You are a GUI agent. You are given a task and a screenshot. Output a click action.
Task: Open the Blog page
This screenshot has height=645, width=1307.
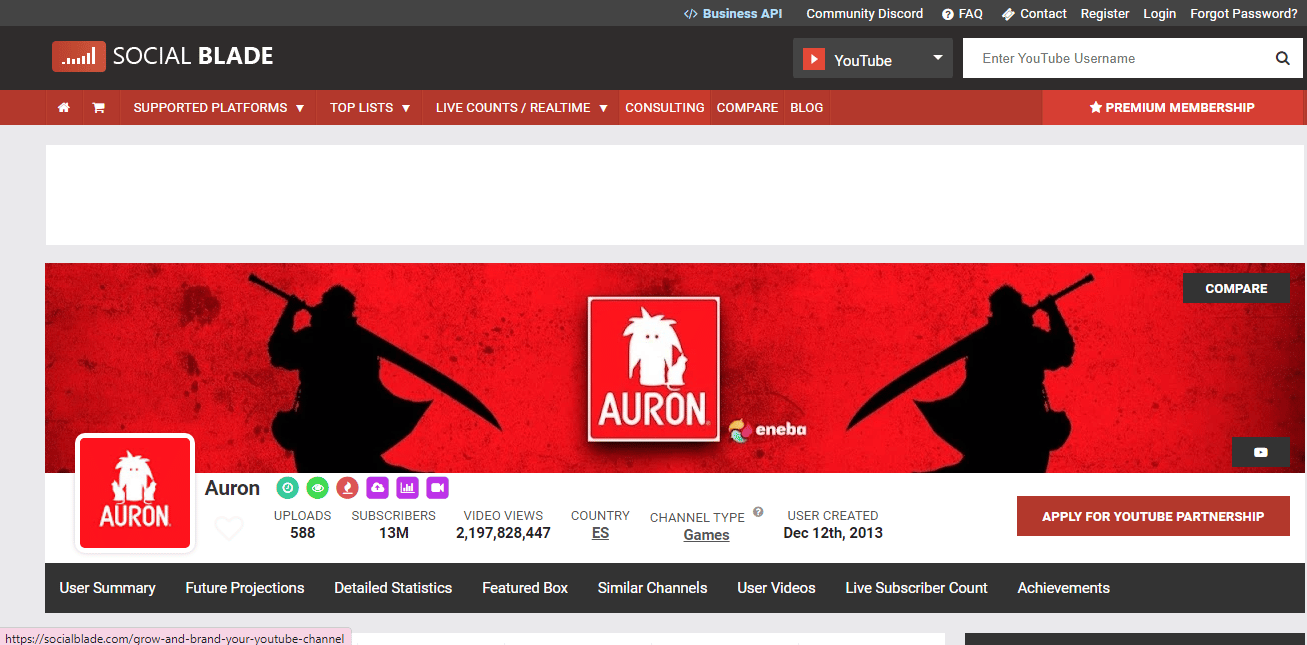pyautogui.click(x=807, y=108)
